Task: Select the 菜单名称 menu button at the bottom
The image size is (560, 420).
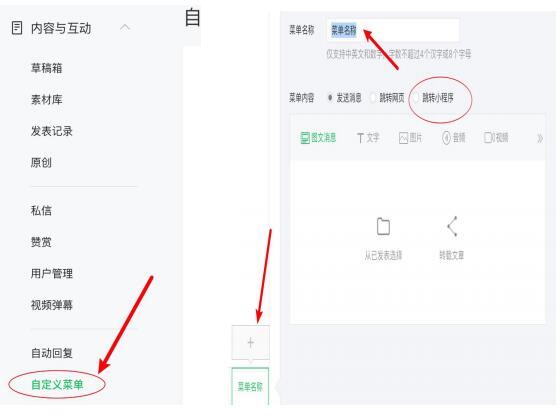Action: (x=250, y=386)
